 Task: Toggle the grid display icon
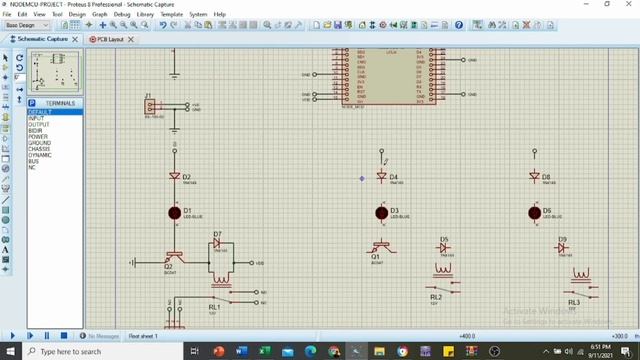[75, 25]
